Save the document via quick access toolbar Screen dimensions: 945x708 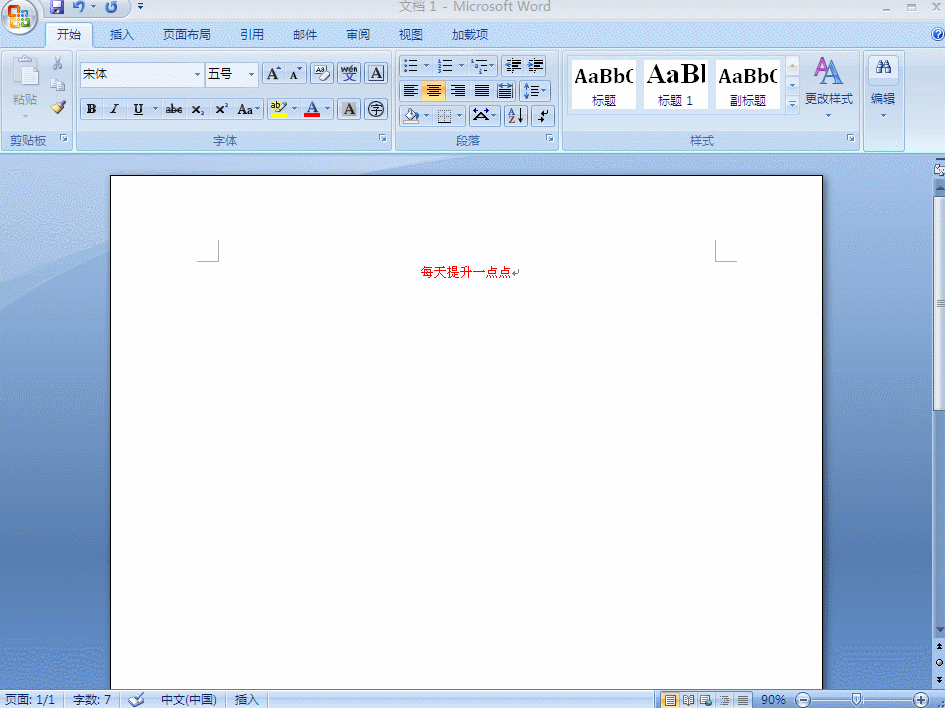pos(57,7)
